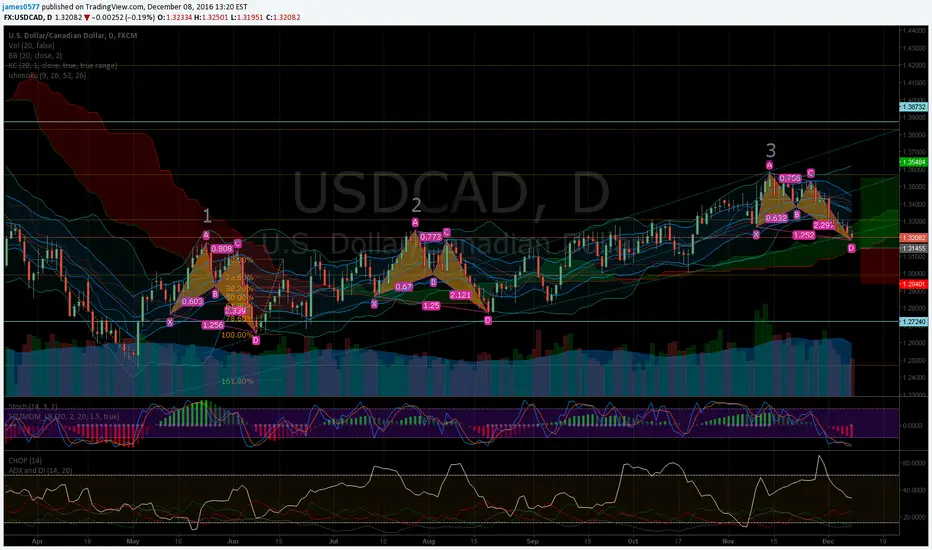The height and width of the screenshot is (550, 932).
Task: Select the KC indicator legend entry
Action: (62, 65)
